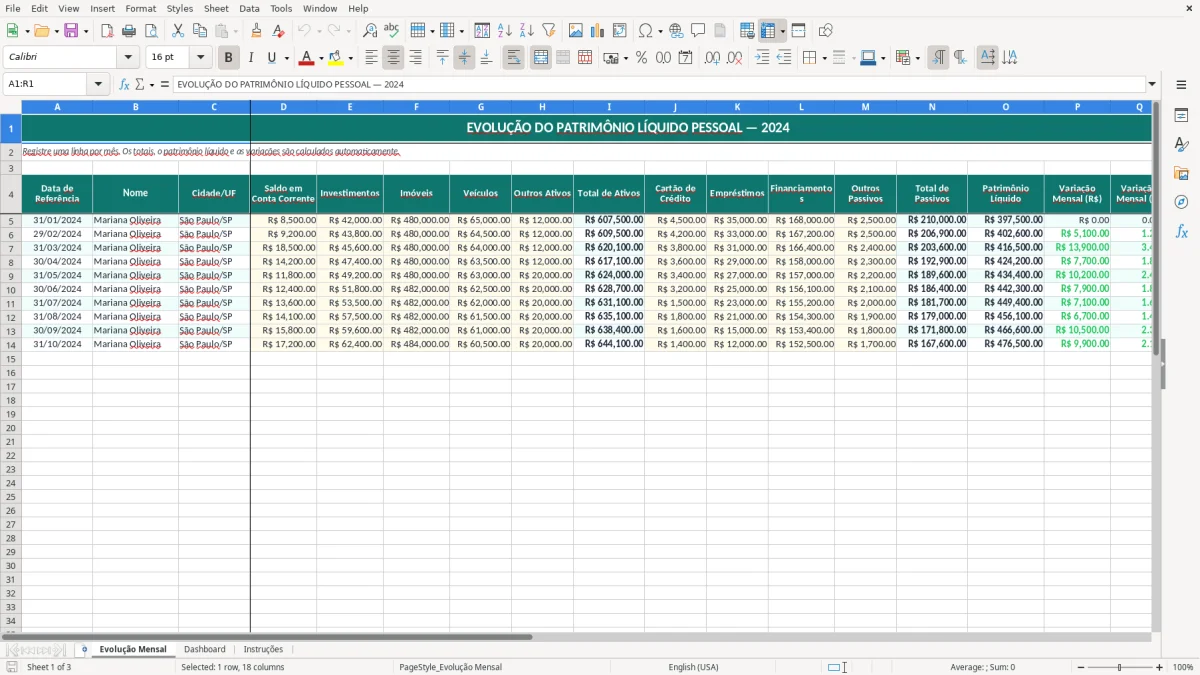Open the font name dropdown

pos(127,58)
